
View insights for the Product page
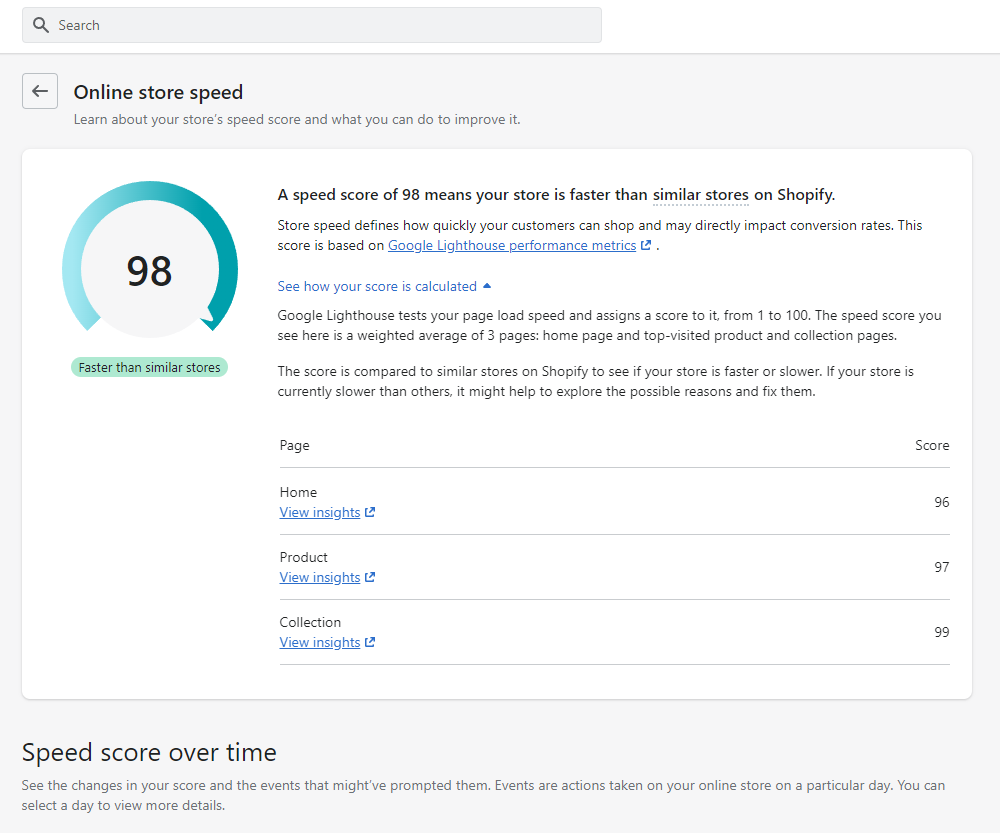click(x=318, y=577)
